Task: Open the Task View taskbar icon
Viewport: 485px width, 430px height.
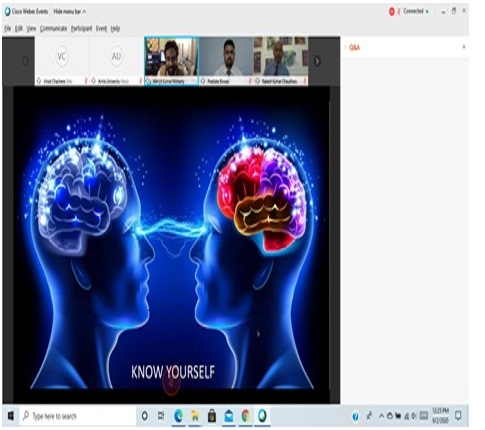Action: (161, 416)
